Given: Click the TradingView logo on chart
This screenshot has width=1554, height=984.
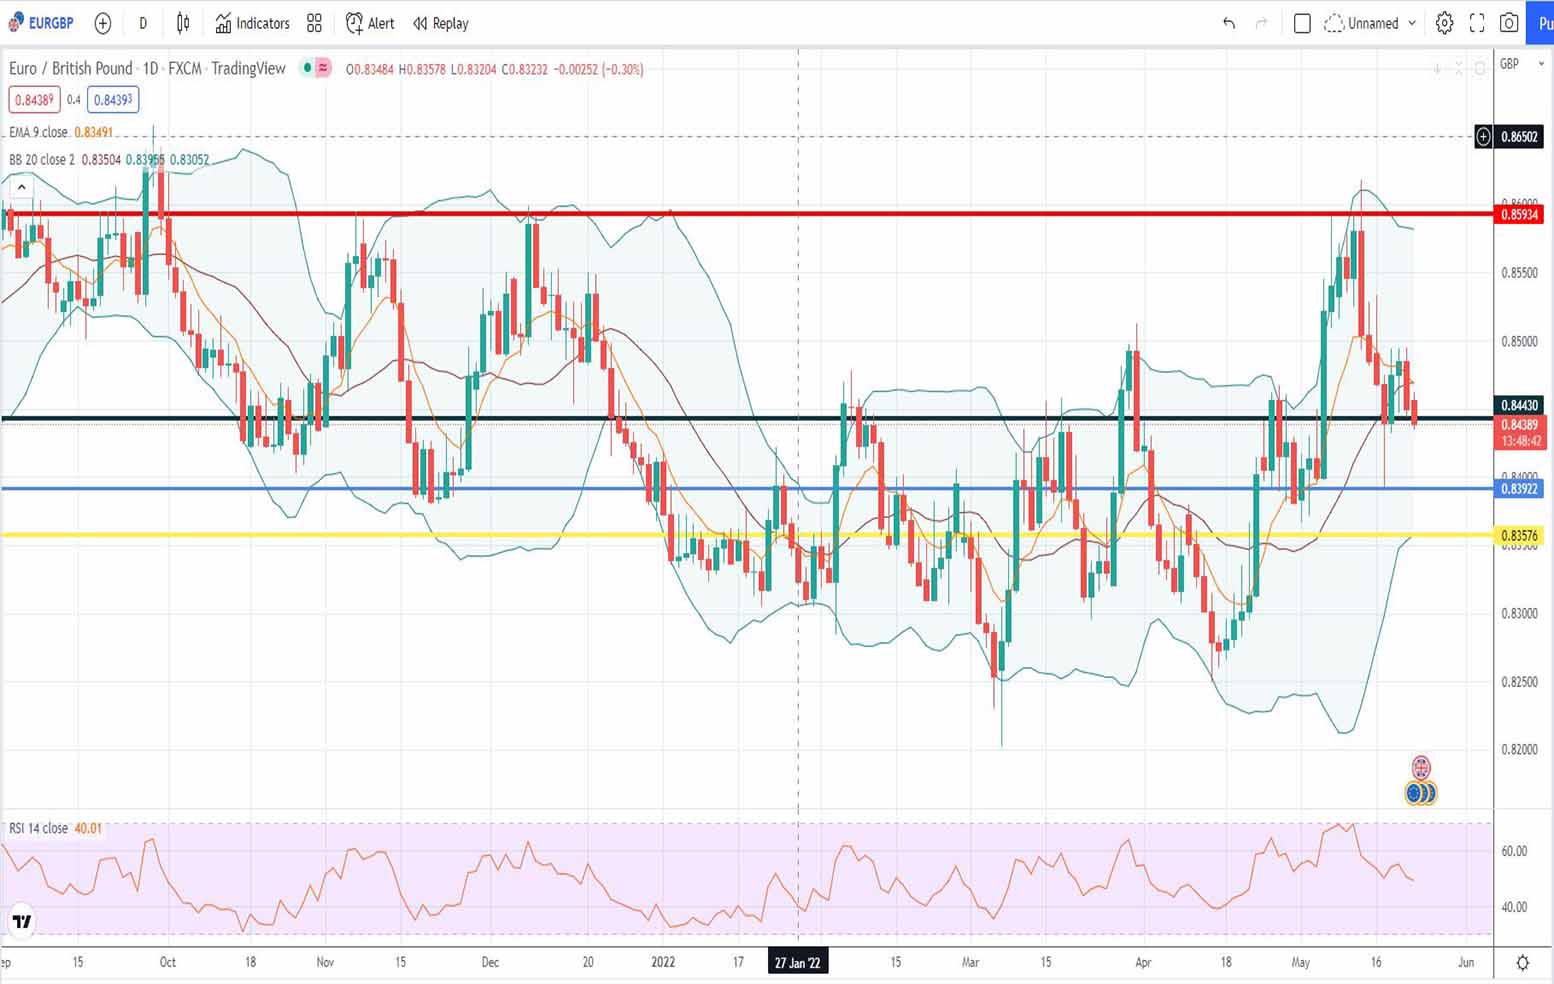Looking at the screenshot, I should click(21, 921).
